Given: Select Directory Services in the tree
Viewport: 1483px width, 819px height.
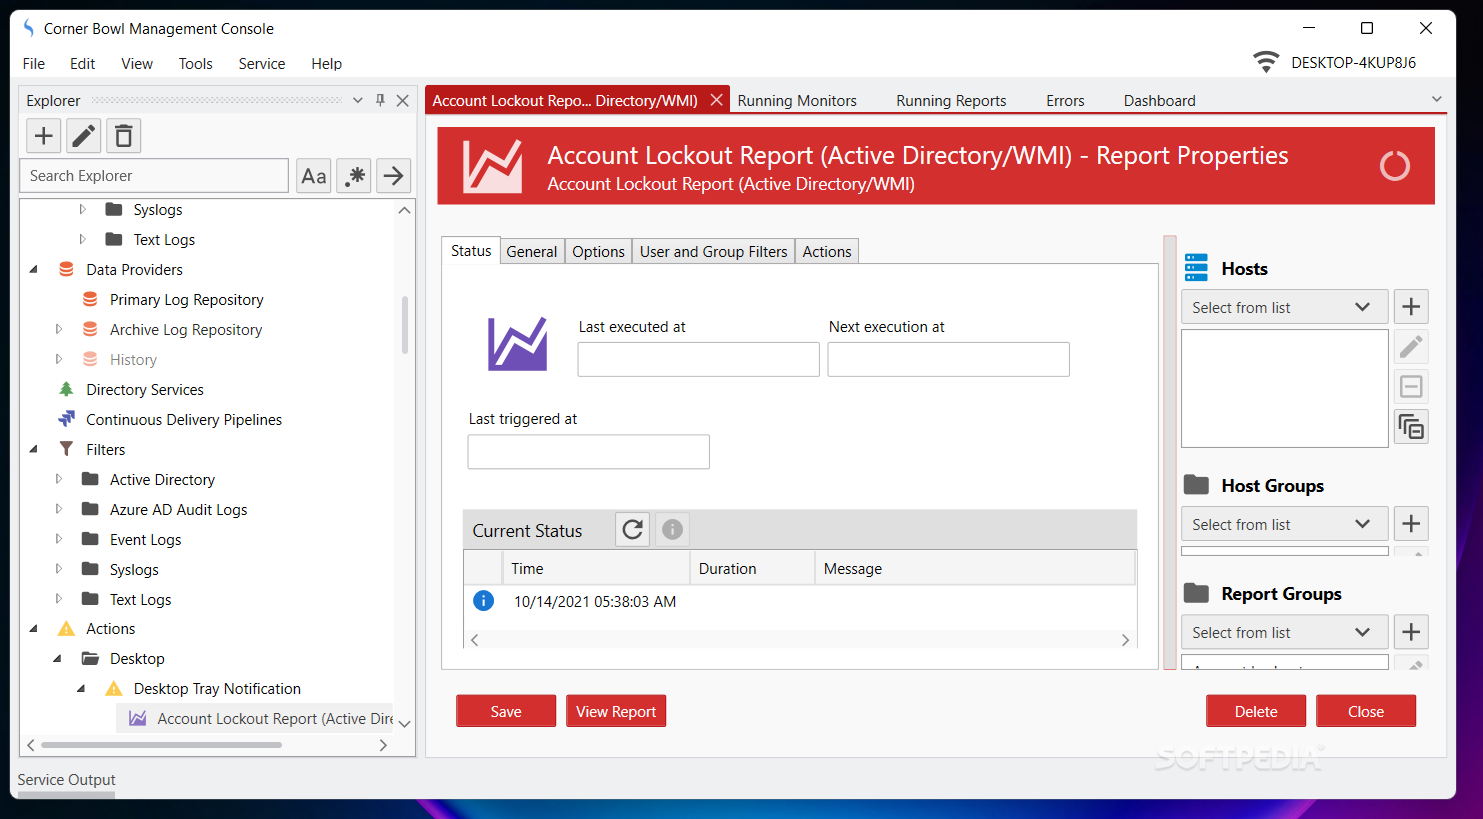Looking at the screenshot, I should click(x=145, y=390).
